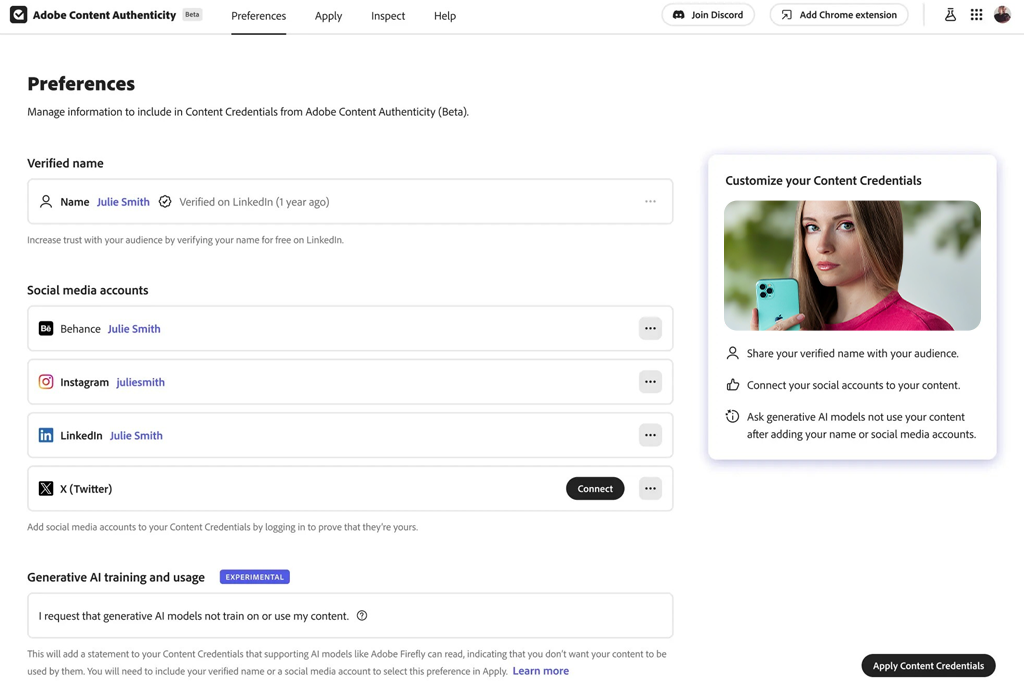The width and height of the screenshot is (1024, 683).
Task: Open the Learn more link
Action: tap(541, 671)
